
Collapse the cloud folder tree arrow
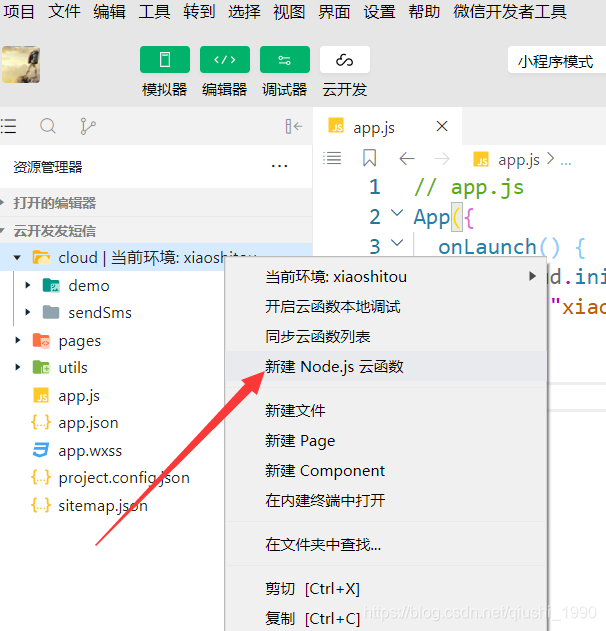pos(17,258)
